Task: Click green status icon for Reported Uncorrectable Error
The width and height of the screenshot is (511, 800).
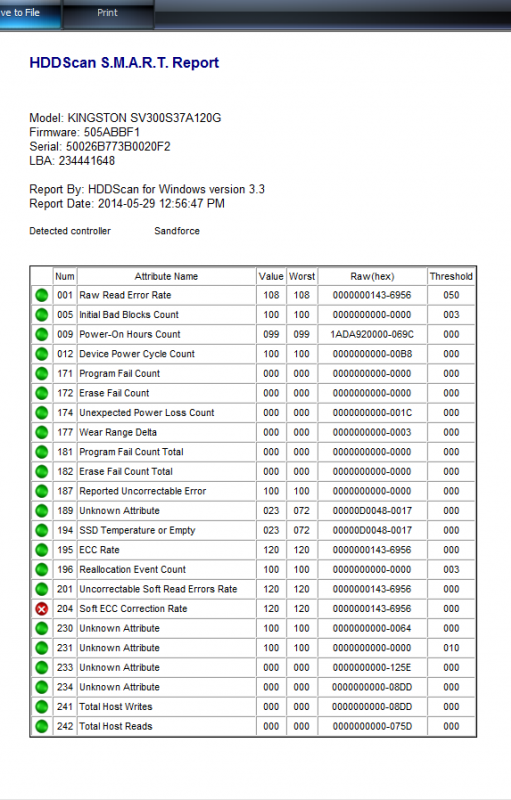Action: click(x=42, y=491)
